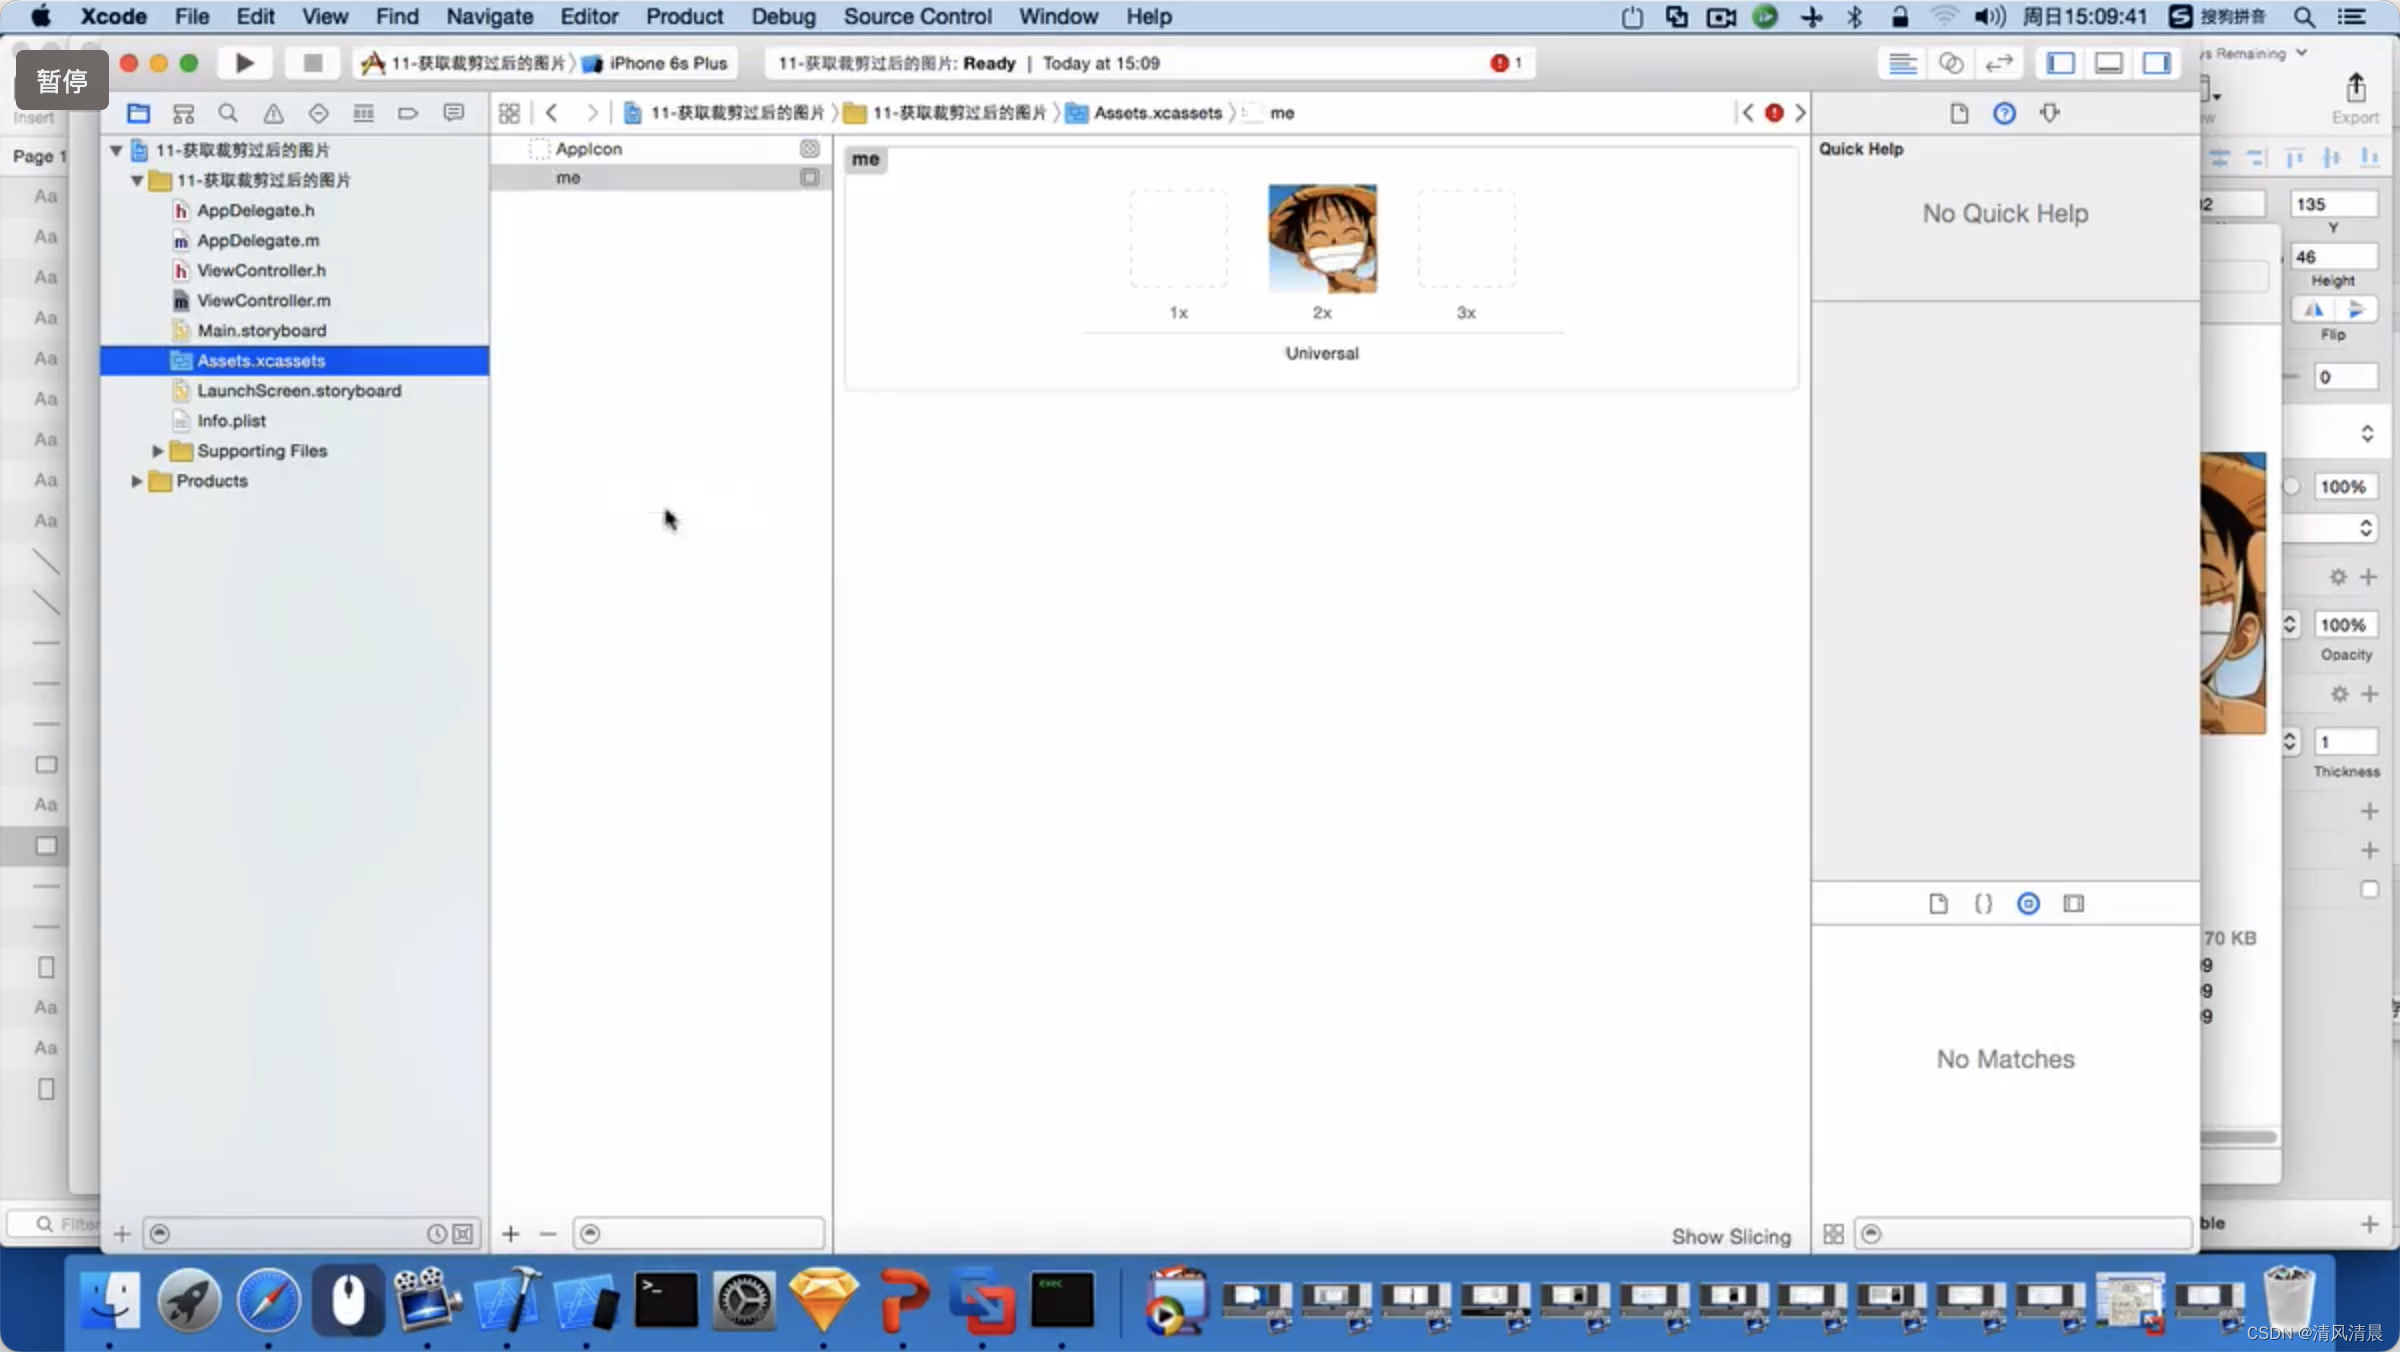Open the Editor menu
The height and width of the screenshot is (1352, 2400).
pos(589,16)
